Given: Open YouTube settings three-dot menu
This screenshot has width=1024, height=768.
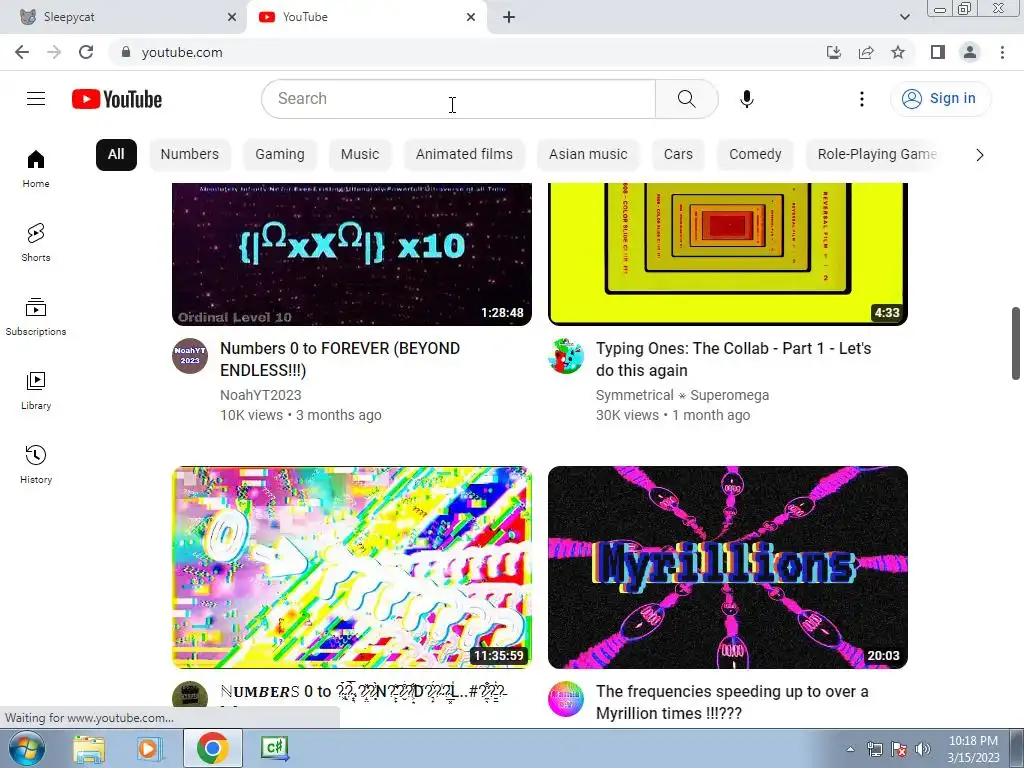Looking at the screenshot, I should point(861,99).
